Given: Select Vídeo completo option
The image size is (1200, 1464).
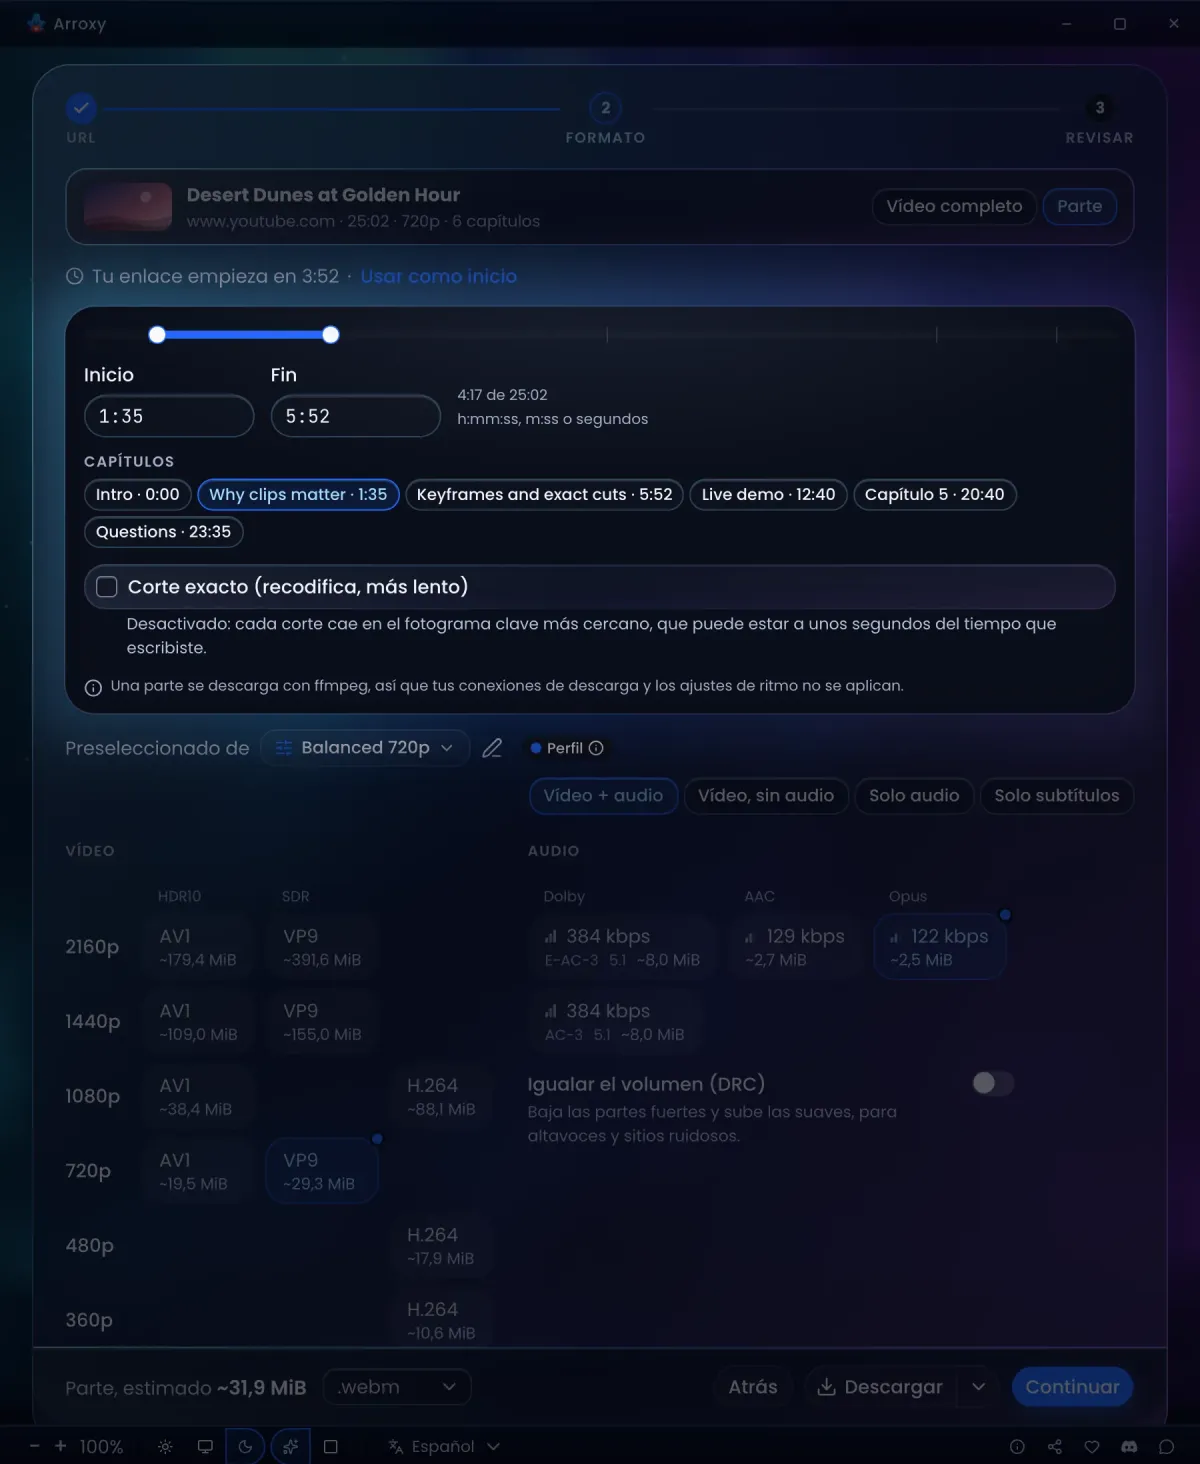Looking at the screenshot, I should [954, 206].
